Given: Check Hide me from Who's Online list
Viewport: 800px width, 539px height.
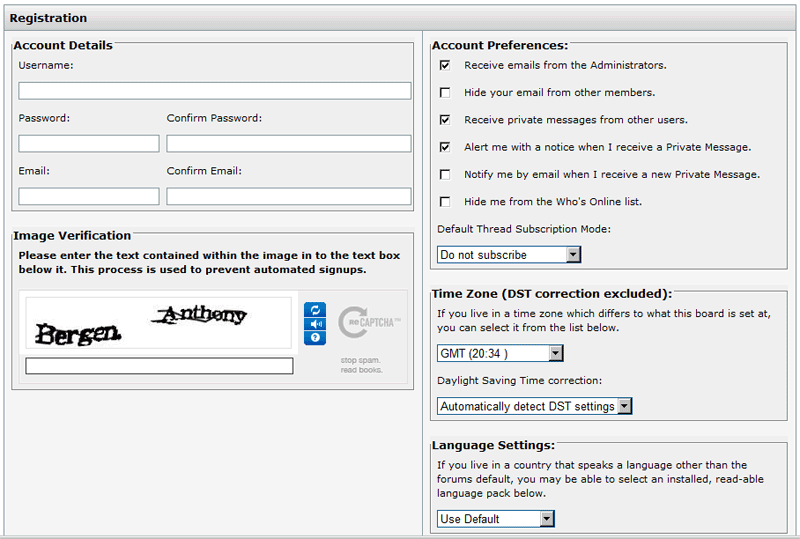Looking at the screenshot, I should (445, 202).
